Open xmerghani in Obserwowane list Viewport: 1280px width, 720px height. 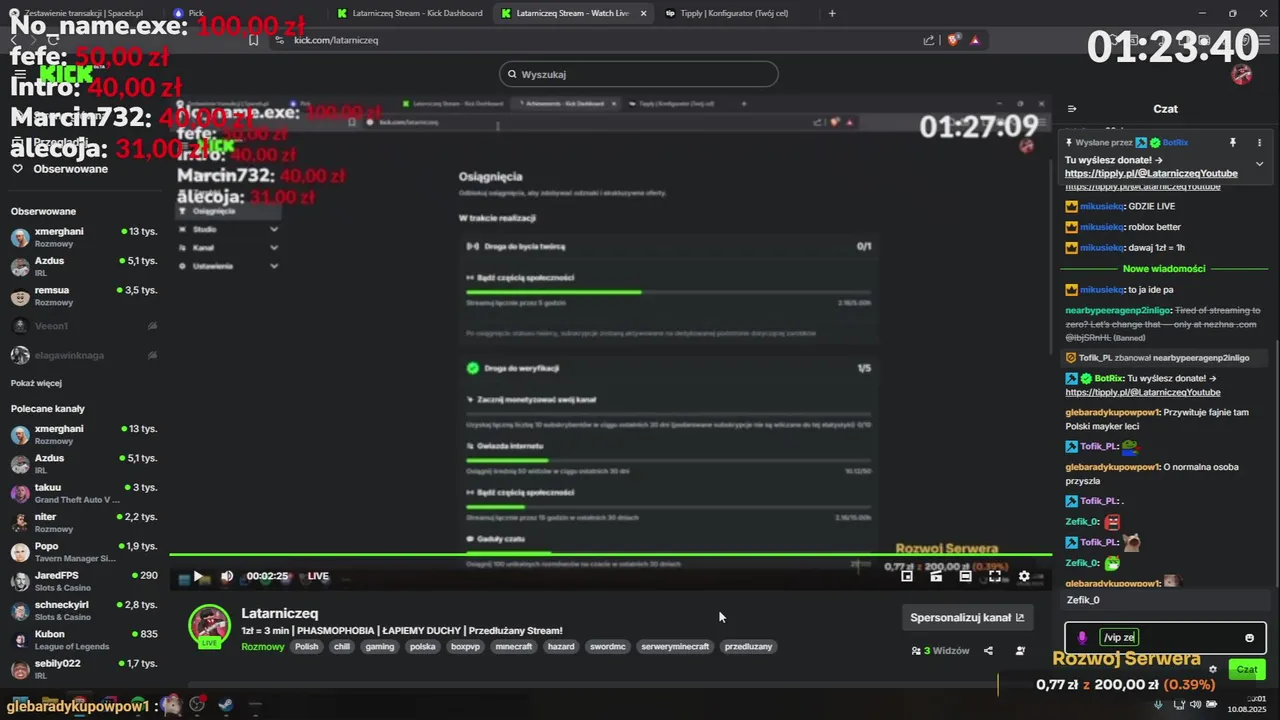84,237
